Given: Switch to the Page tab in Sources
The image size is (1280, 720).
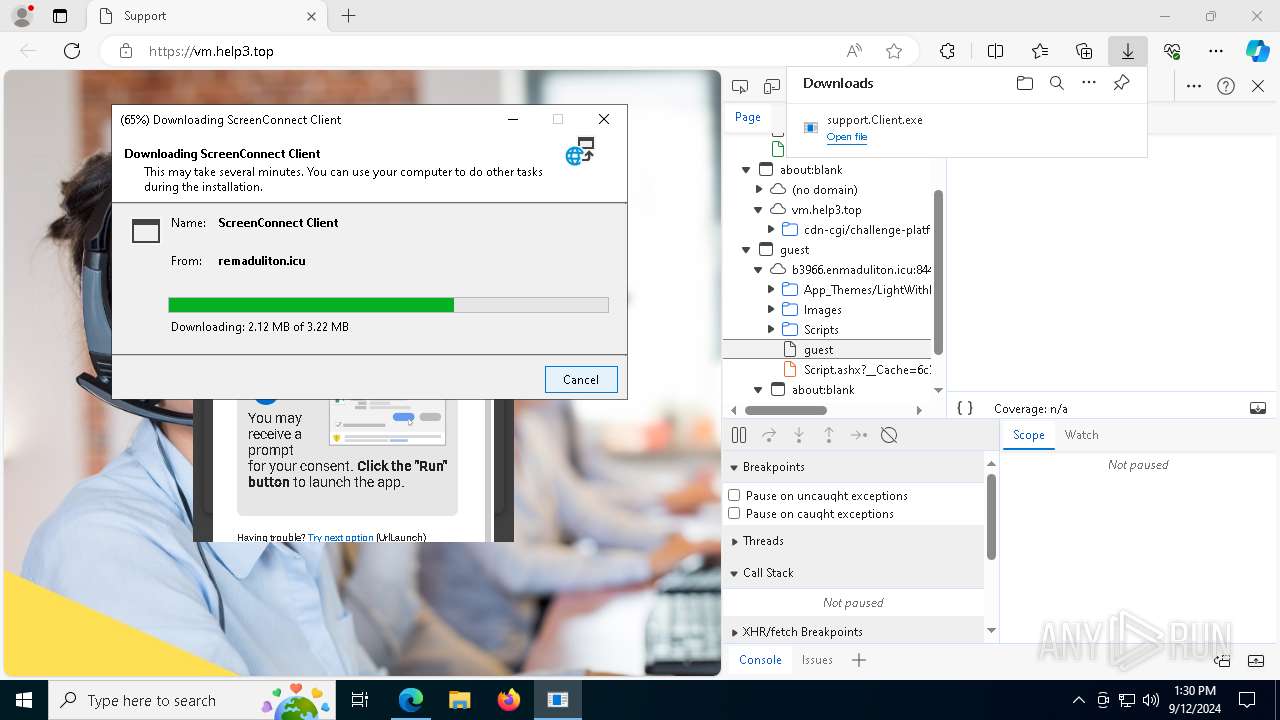Looking at the screenshot, I should click(x=748, y=117).
